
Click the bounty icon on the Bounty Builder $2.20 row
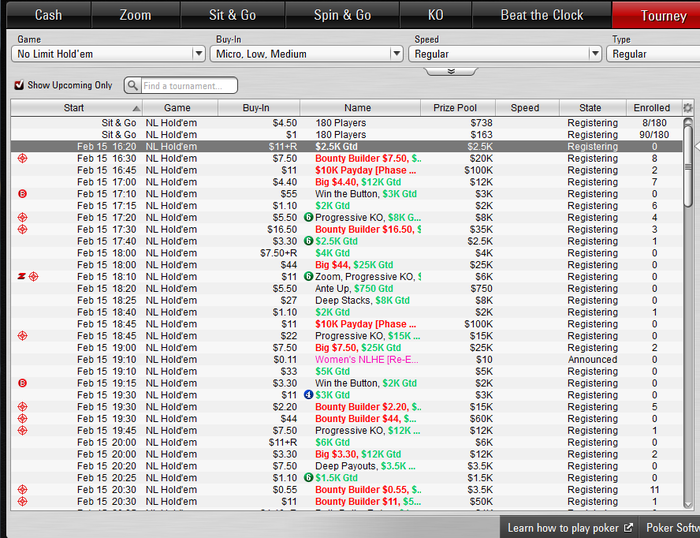(22, 407)
